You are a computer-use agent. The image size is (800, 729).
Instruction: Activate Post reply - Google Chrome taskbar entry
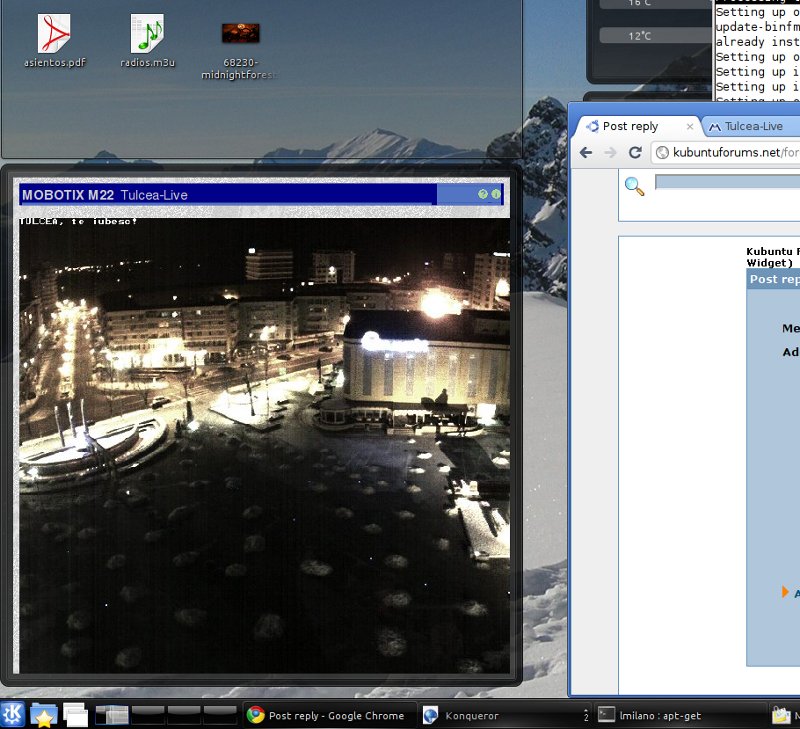point(328,715)
